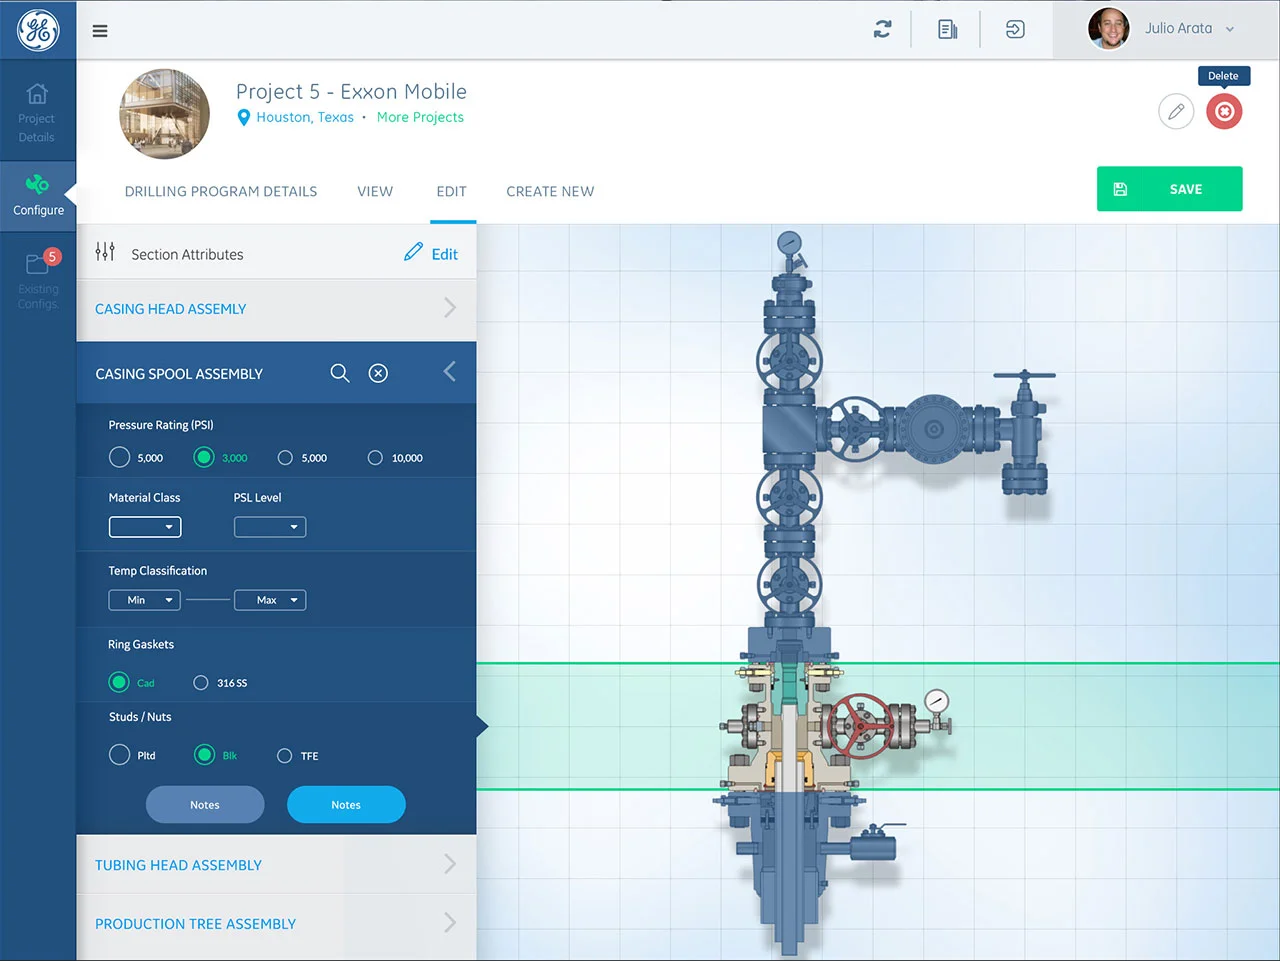Open More Projects link
The height and width of the screenshot is (961, 1280).
pos(420,117)
